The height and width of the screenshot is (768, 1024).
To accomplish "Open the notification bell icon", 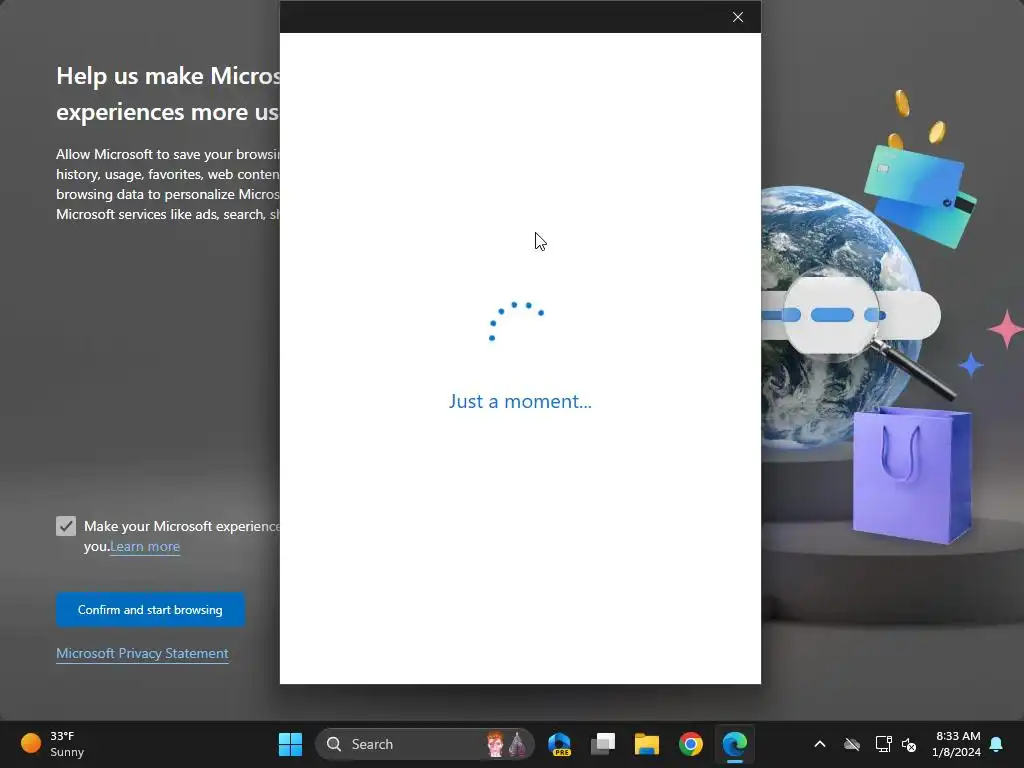I will point(997,744).
